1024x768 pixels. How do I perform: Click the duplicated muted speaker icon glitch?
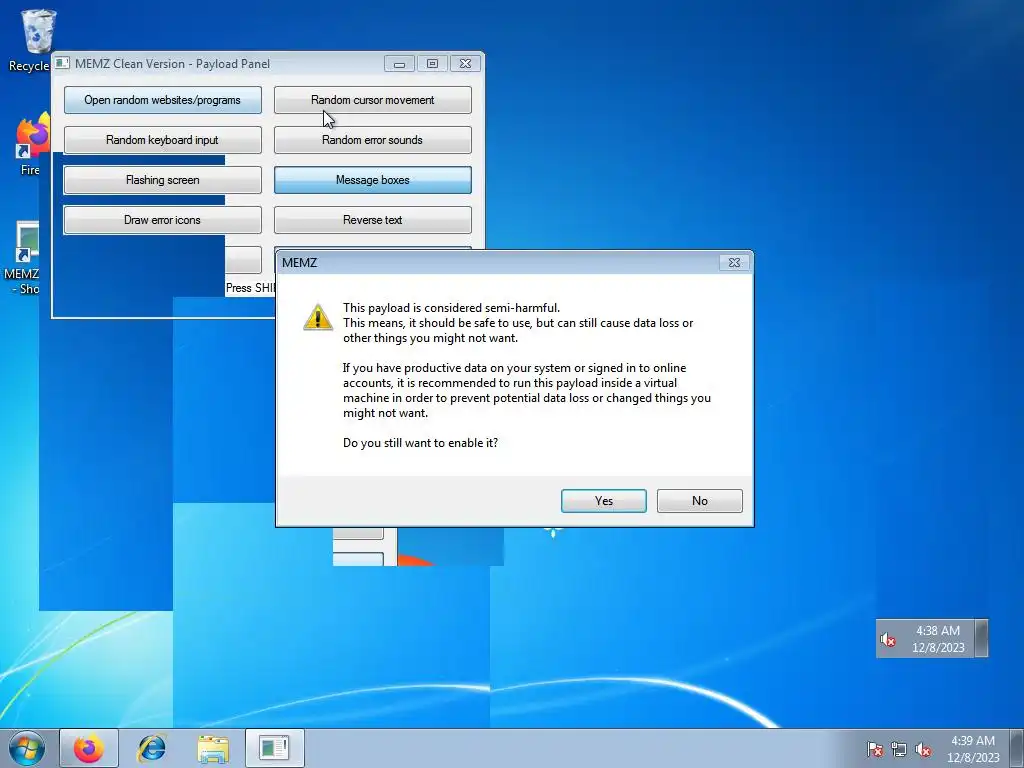point(888,639)
